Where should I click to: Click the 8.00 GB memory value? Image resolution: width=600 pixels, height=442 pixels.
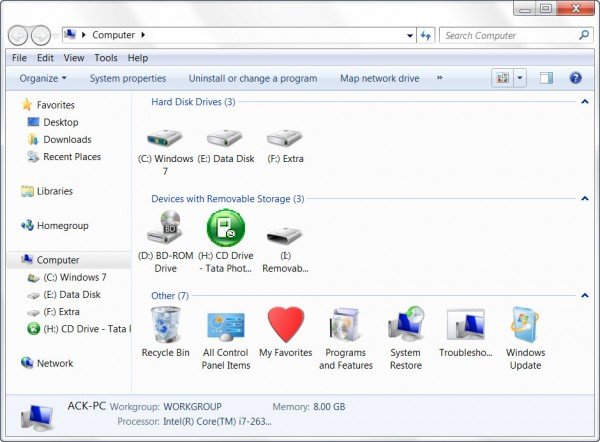(329, 407)
